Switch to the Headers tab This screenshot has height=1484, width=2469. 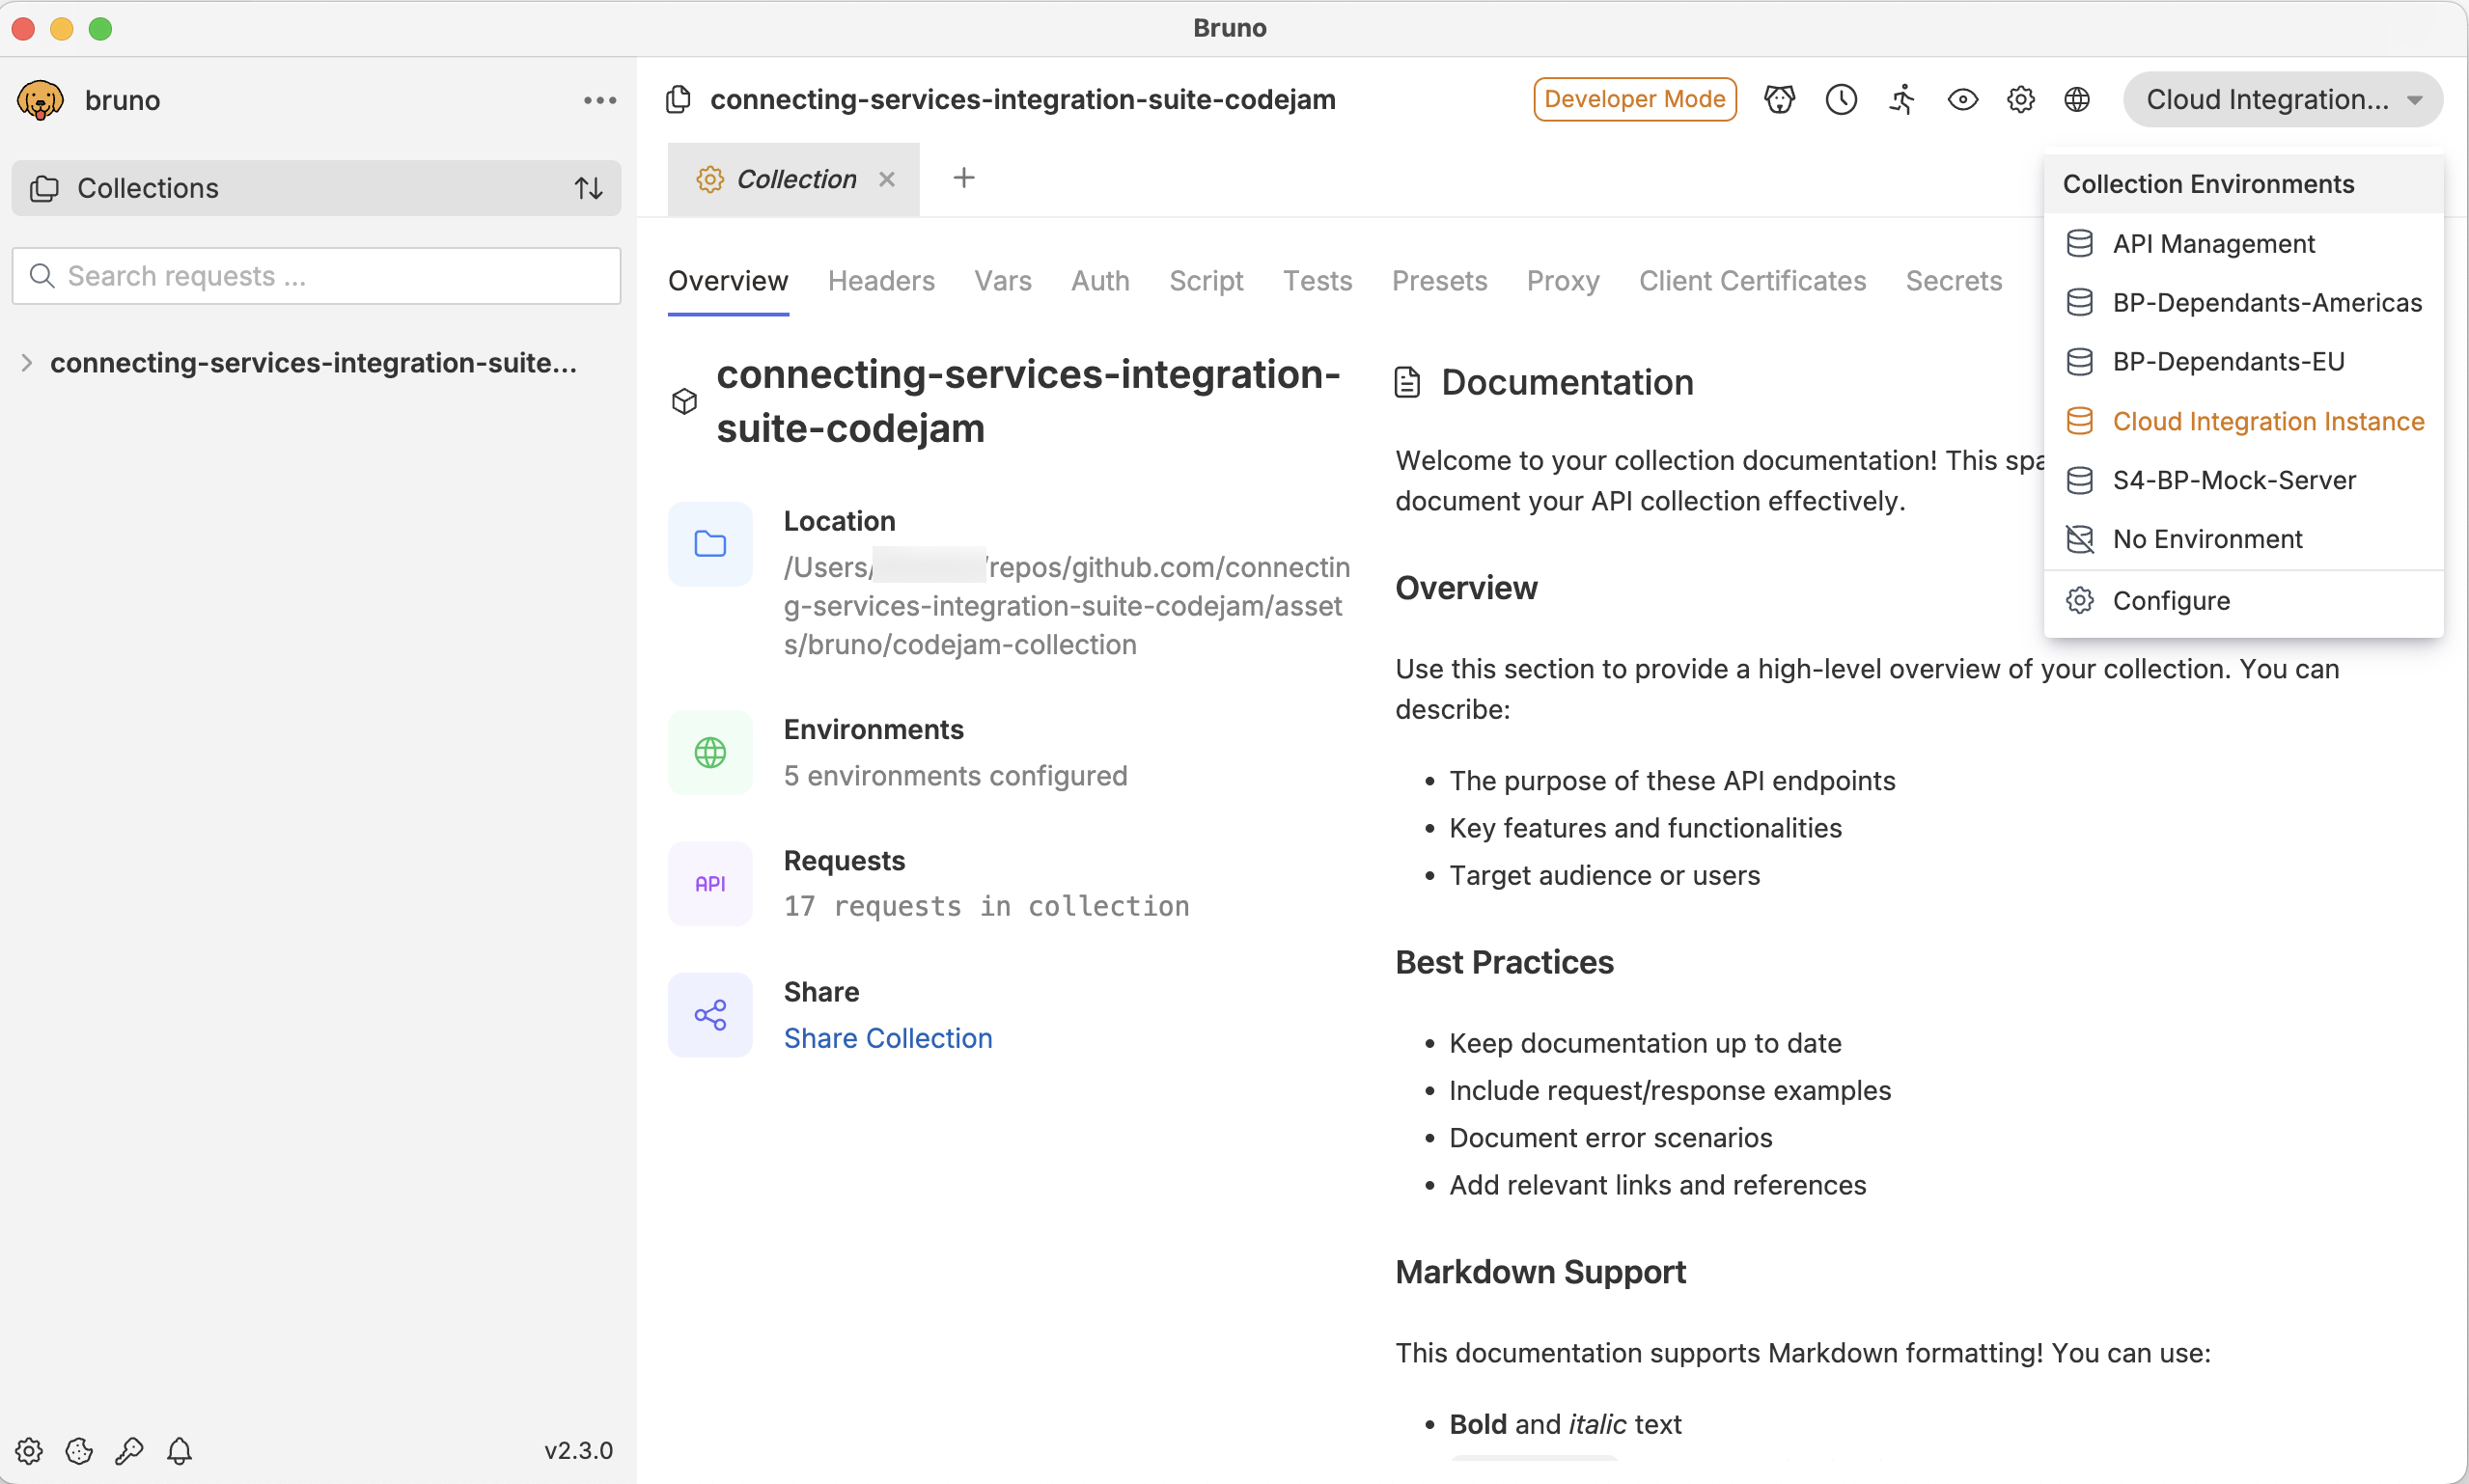point(881,281)
